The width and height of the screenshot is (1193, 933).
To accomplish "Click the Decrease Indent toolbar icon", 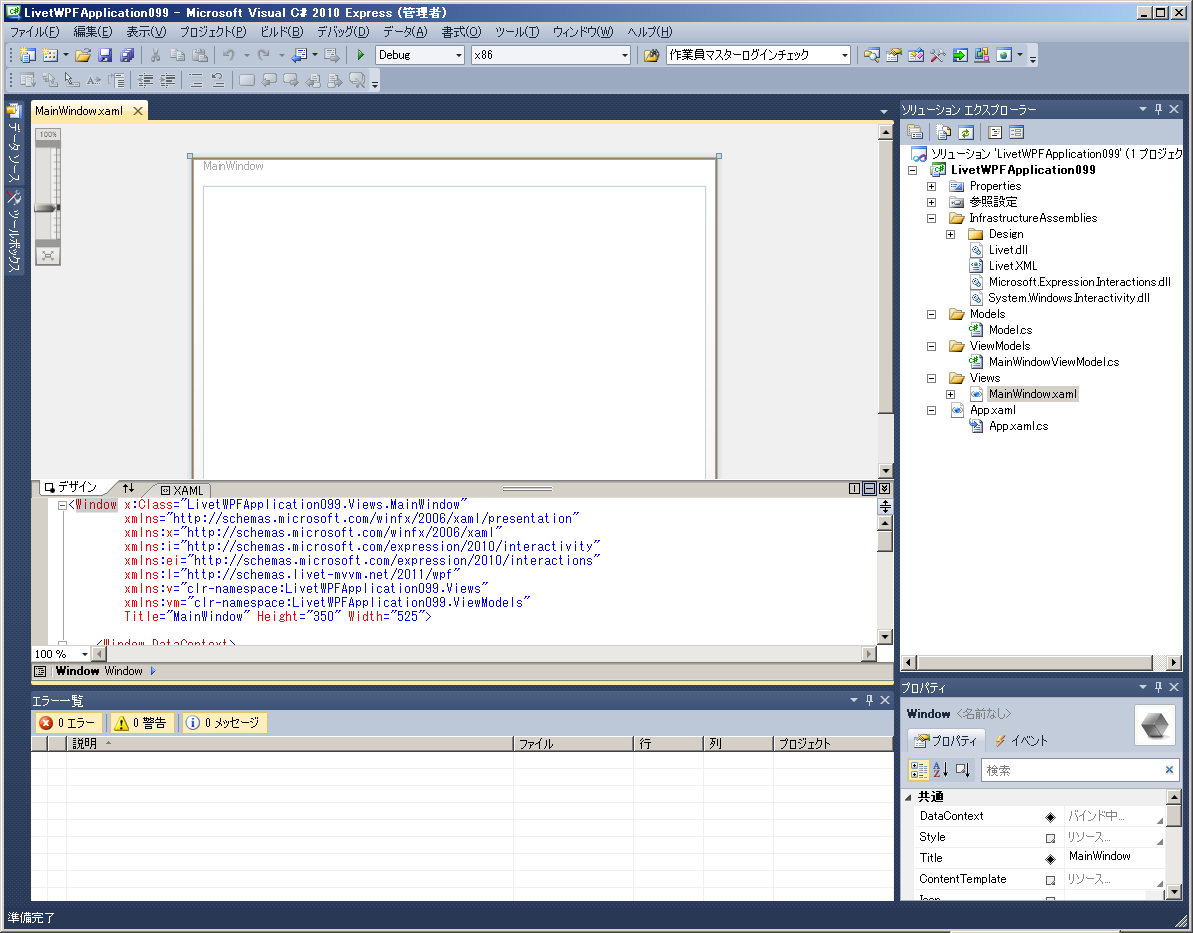I will click(145, 80).
